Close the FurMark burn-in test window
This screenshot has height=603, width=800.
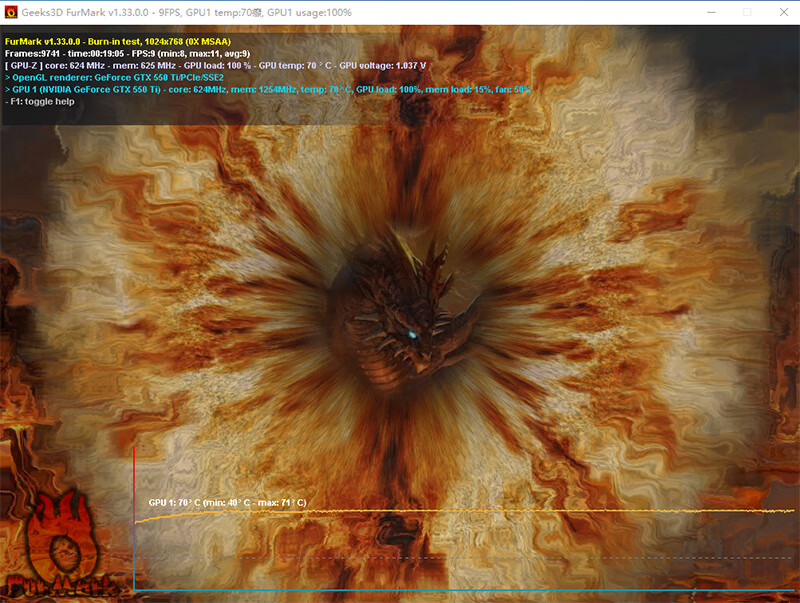pyautogui.click(x=784, y=12)
